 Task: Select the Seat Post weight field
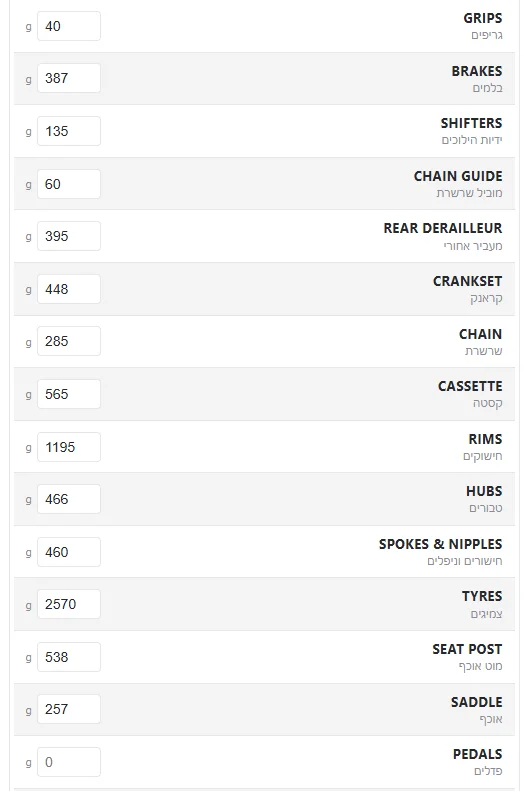pos(69,657)
